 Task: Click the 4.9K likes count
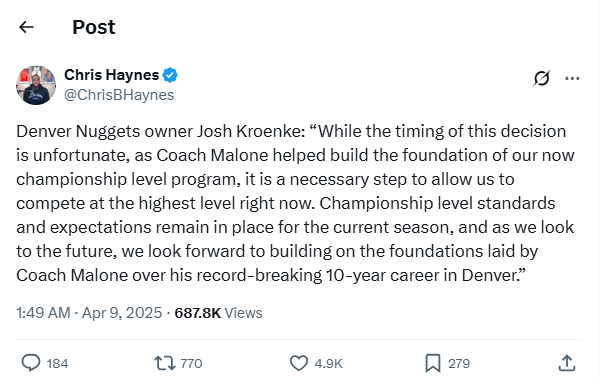[328, 363]
